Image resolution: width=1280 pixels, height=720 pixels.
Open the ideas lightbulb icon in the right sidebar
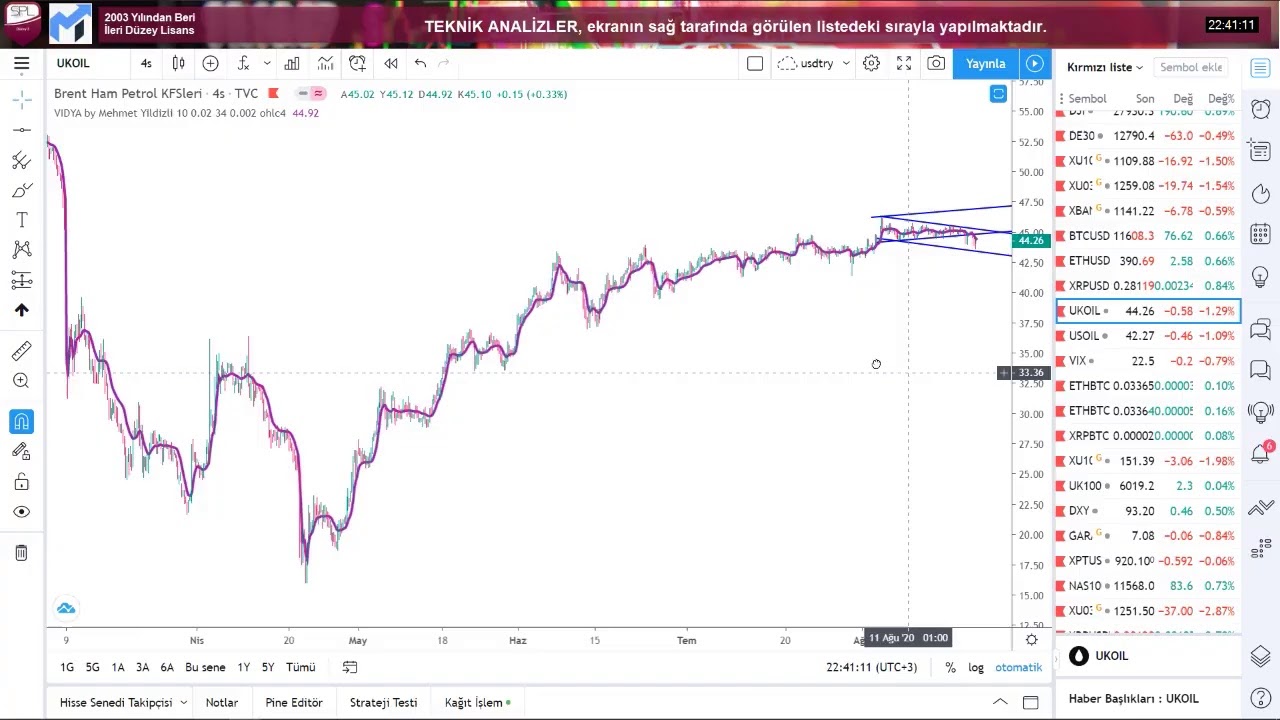click(x=1260, y=277)
